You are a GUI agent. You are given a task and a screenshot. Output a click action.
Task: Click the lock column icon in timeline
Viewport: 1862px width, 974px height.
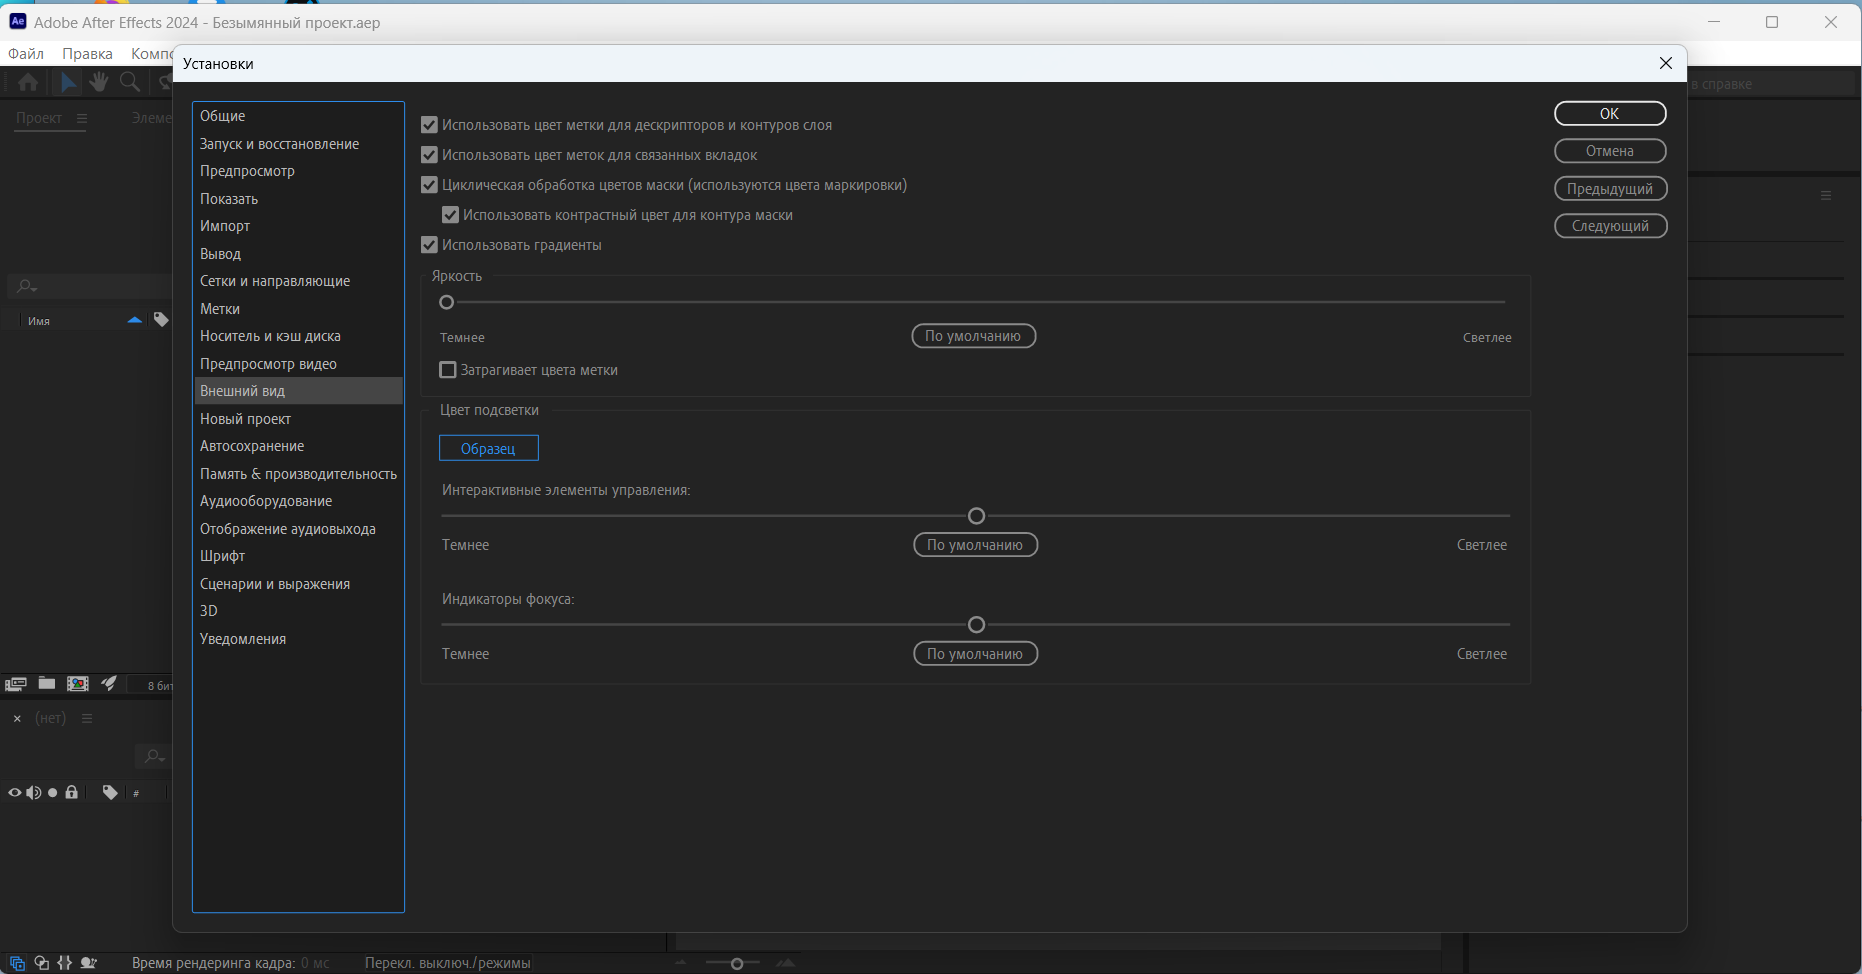(71, 792)
